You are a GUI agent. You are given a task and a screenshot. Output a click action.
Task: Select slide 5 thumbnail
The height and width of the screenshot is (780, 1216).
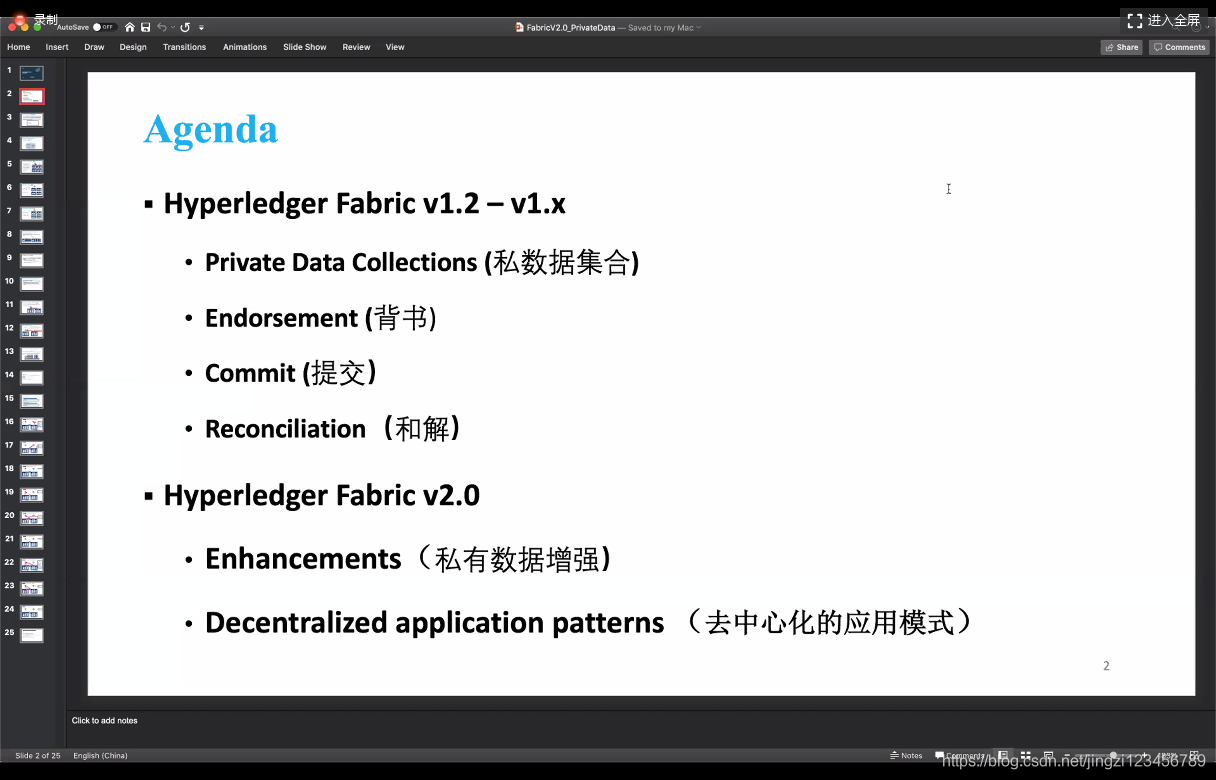(32, 167)
